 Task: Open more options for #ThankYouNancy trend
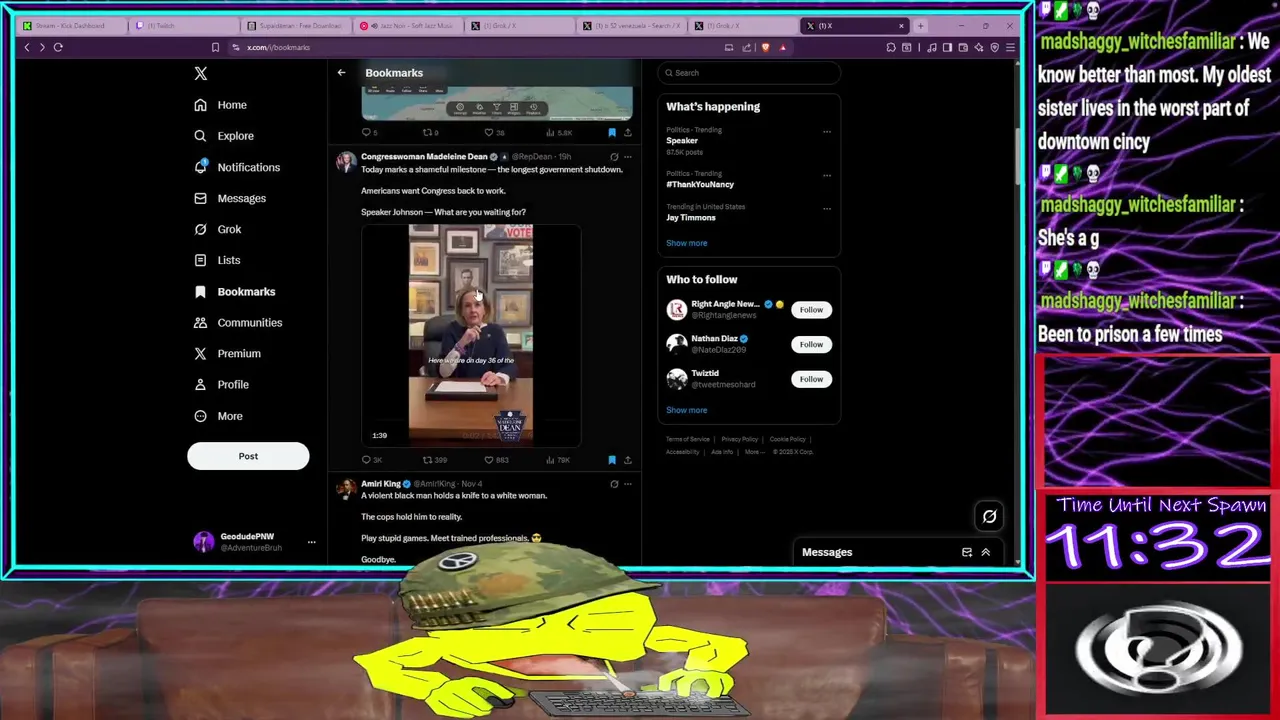click(826, 175)
